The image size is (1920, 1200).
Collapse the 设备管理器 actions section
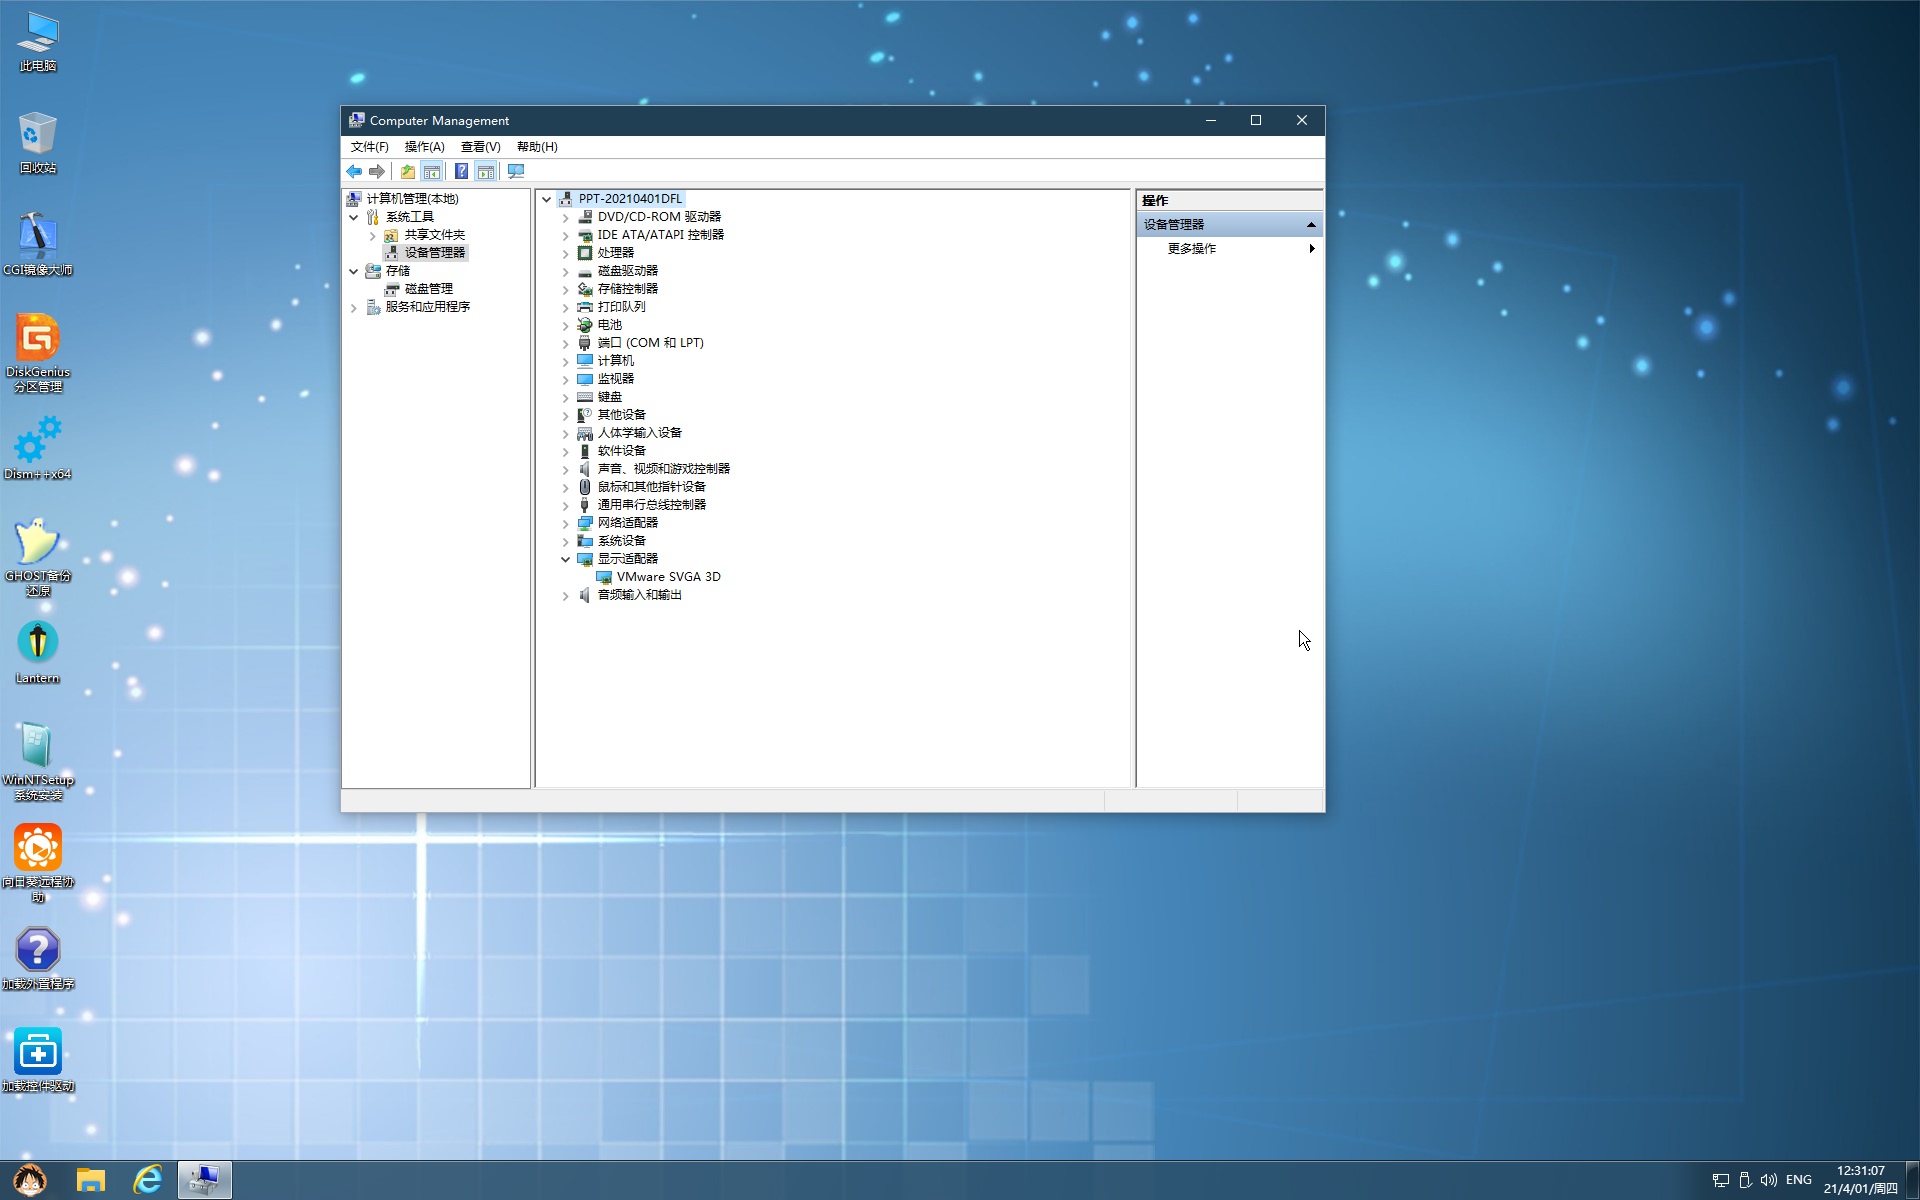click(x=1311, y=225)
